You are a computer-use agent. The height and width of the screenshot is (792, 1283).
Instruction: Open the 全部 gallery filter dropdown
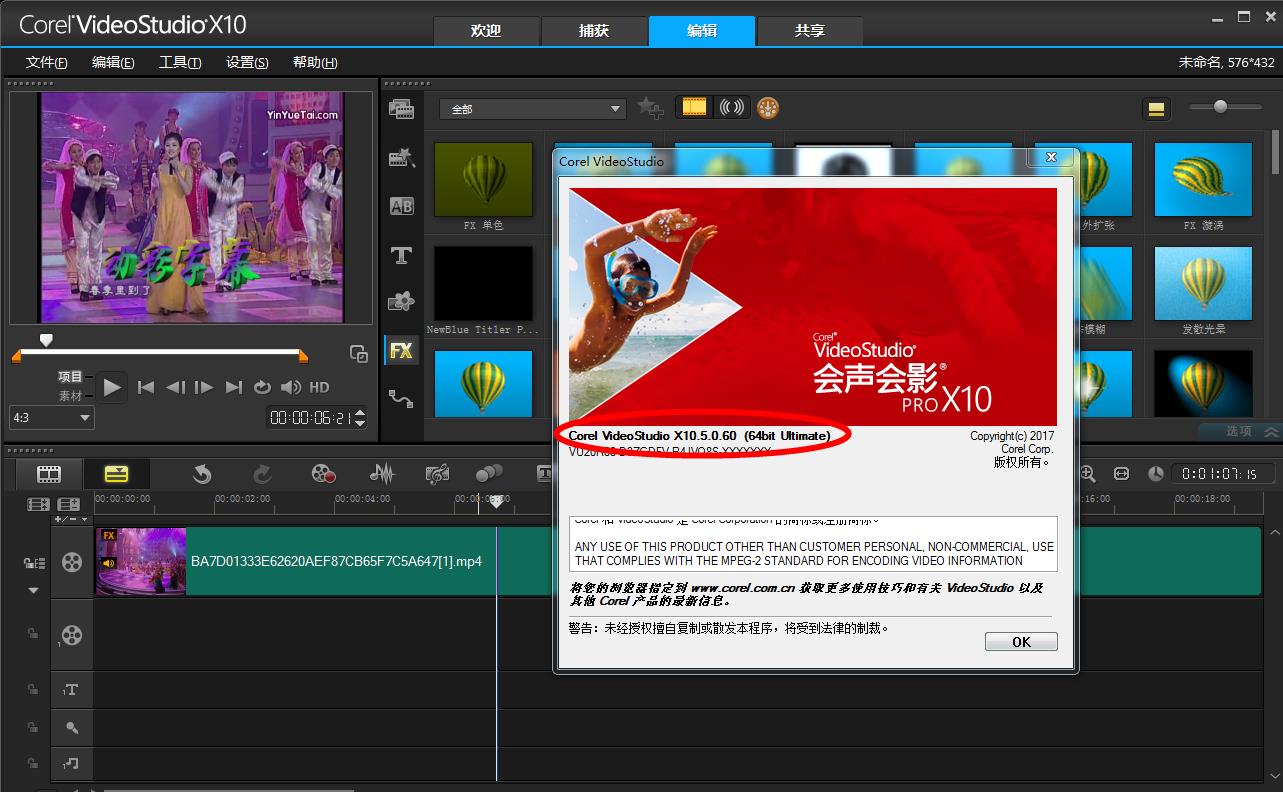point(532,109)
